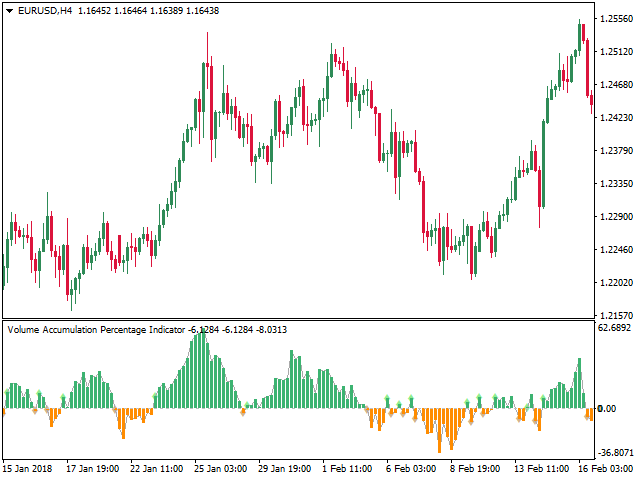Viewport: 640px width, 480px height.
Task: Select the 6 Feb 03:00 time label
Action: (411, 468)
